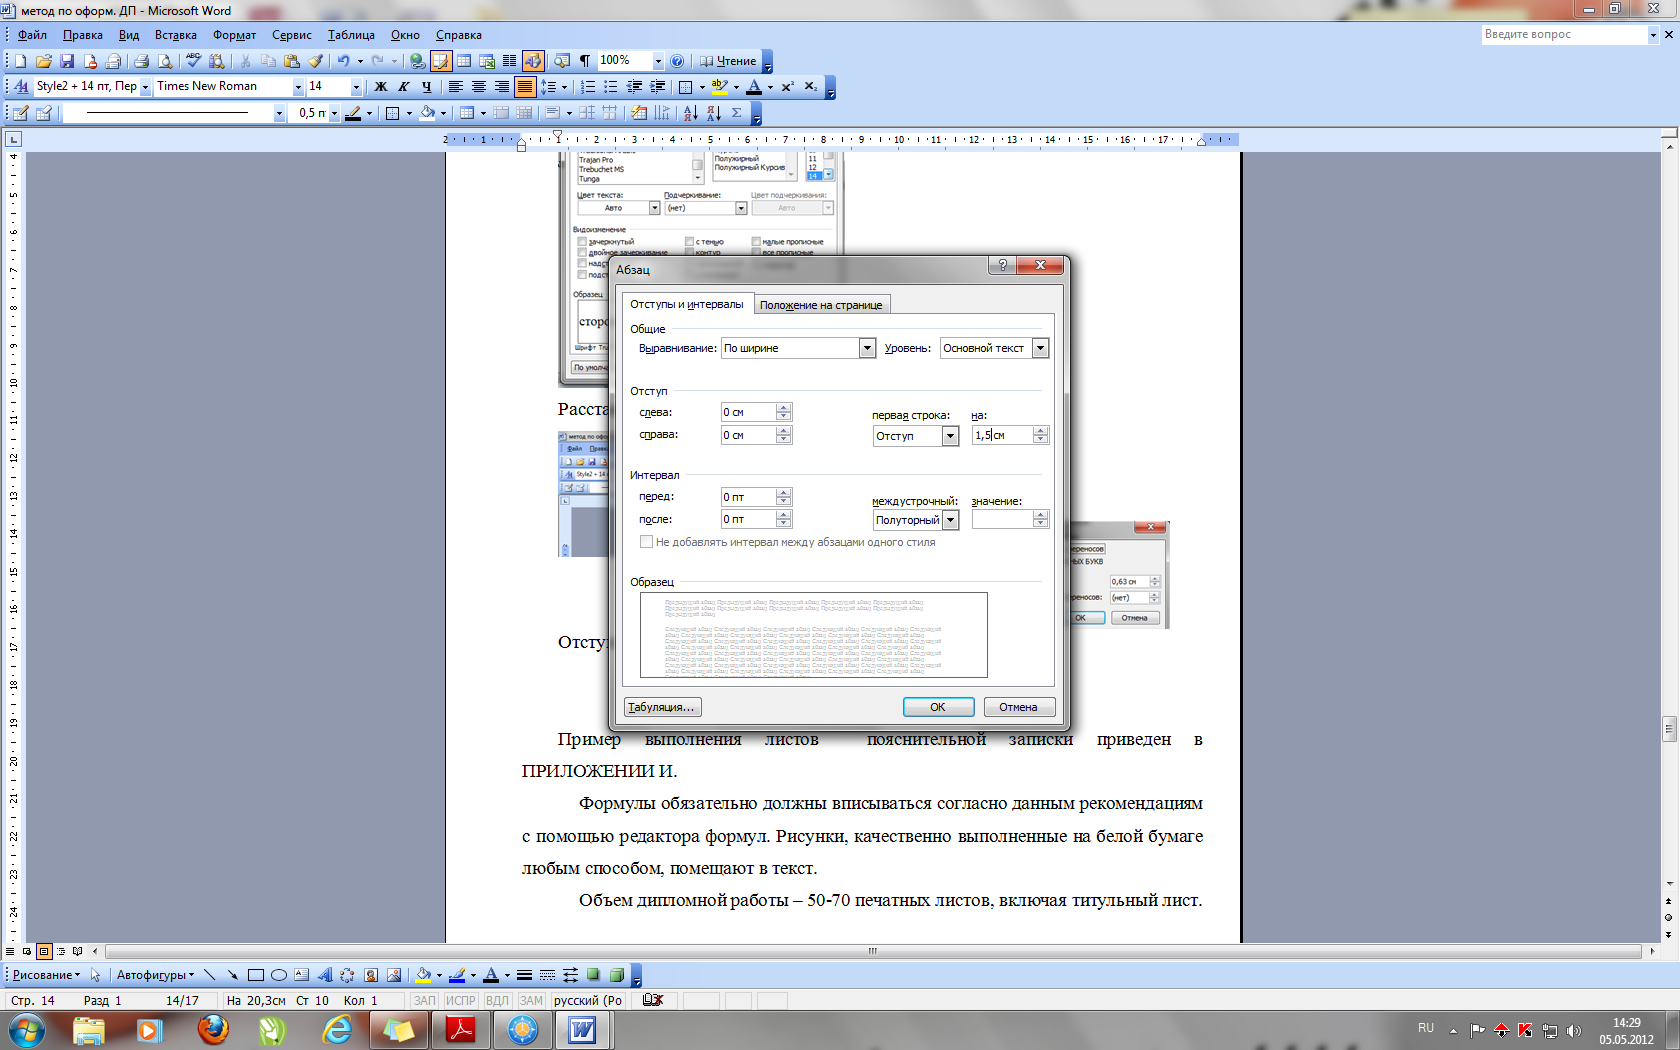Open print preview from the toolbar
1680x1050 pixels.
tap(165, 61)
